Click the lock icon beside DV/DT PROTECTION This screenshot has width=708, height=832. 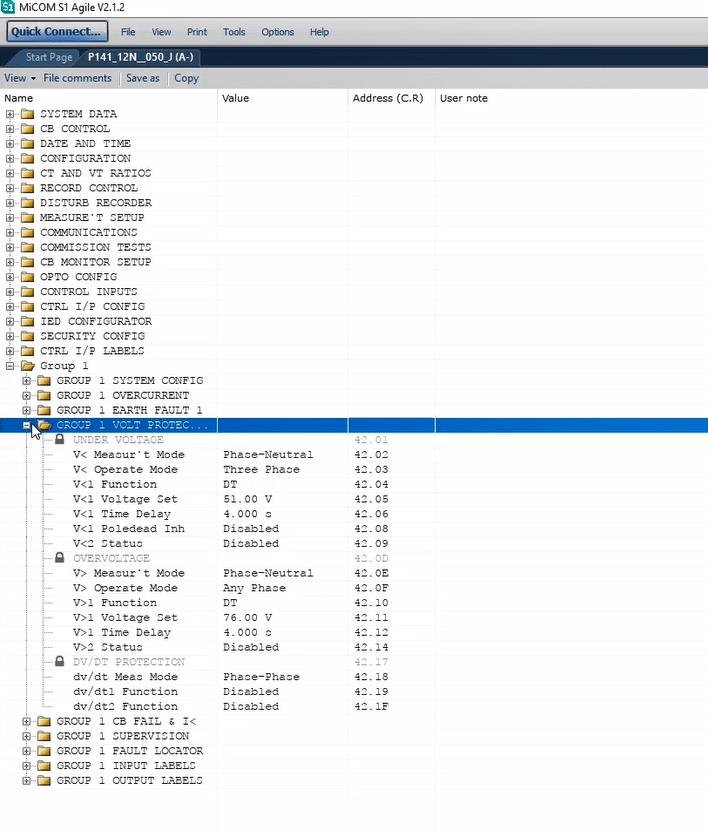(x=60, y=662)
